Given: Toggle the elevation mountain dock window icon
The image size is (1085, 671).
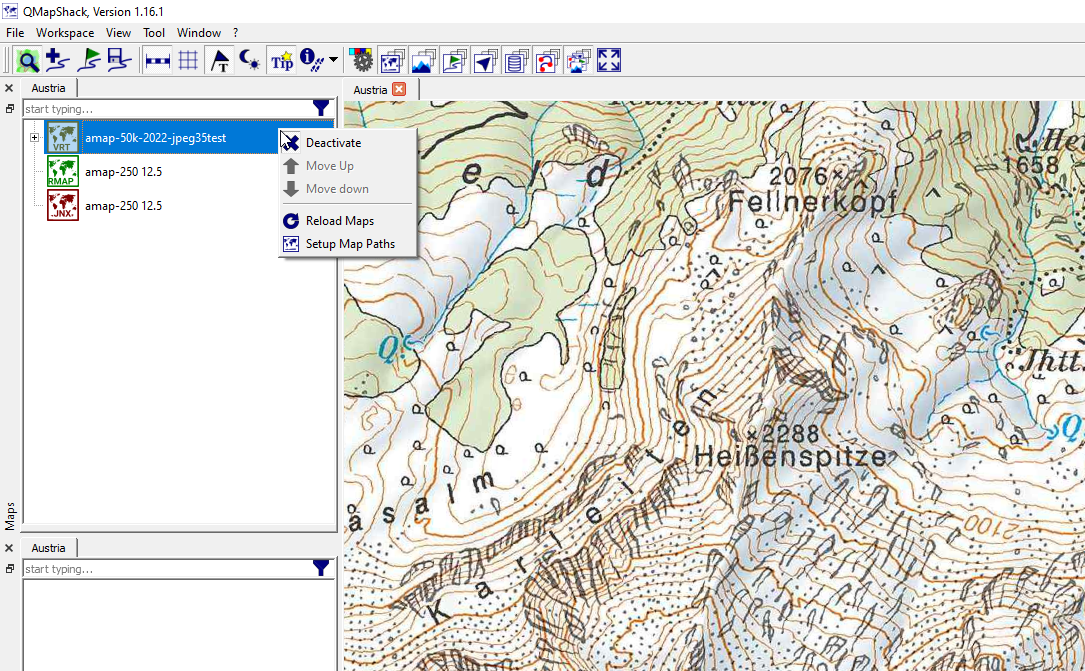Looking at the screenshot, I should click(423, 61).
